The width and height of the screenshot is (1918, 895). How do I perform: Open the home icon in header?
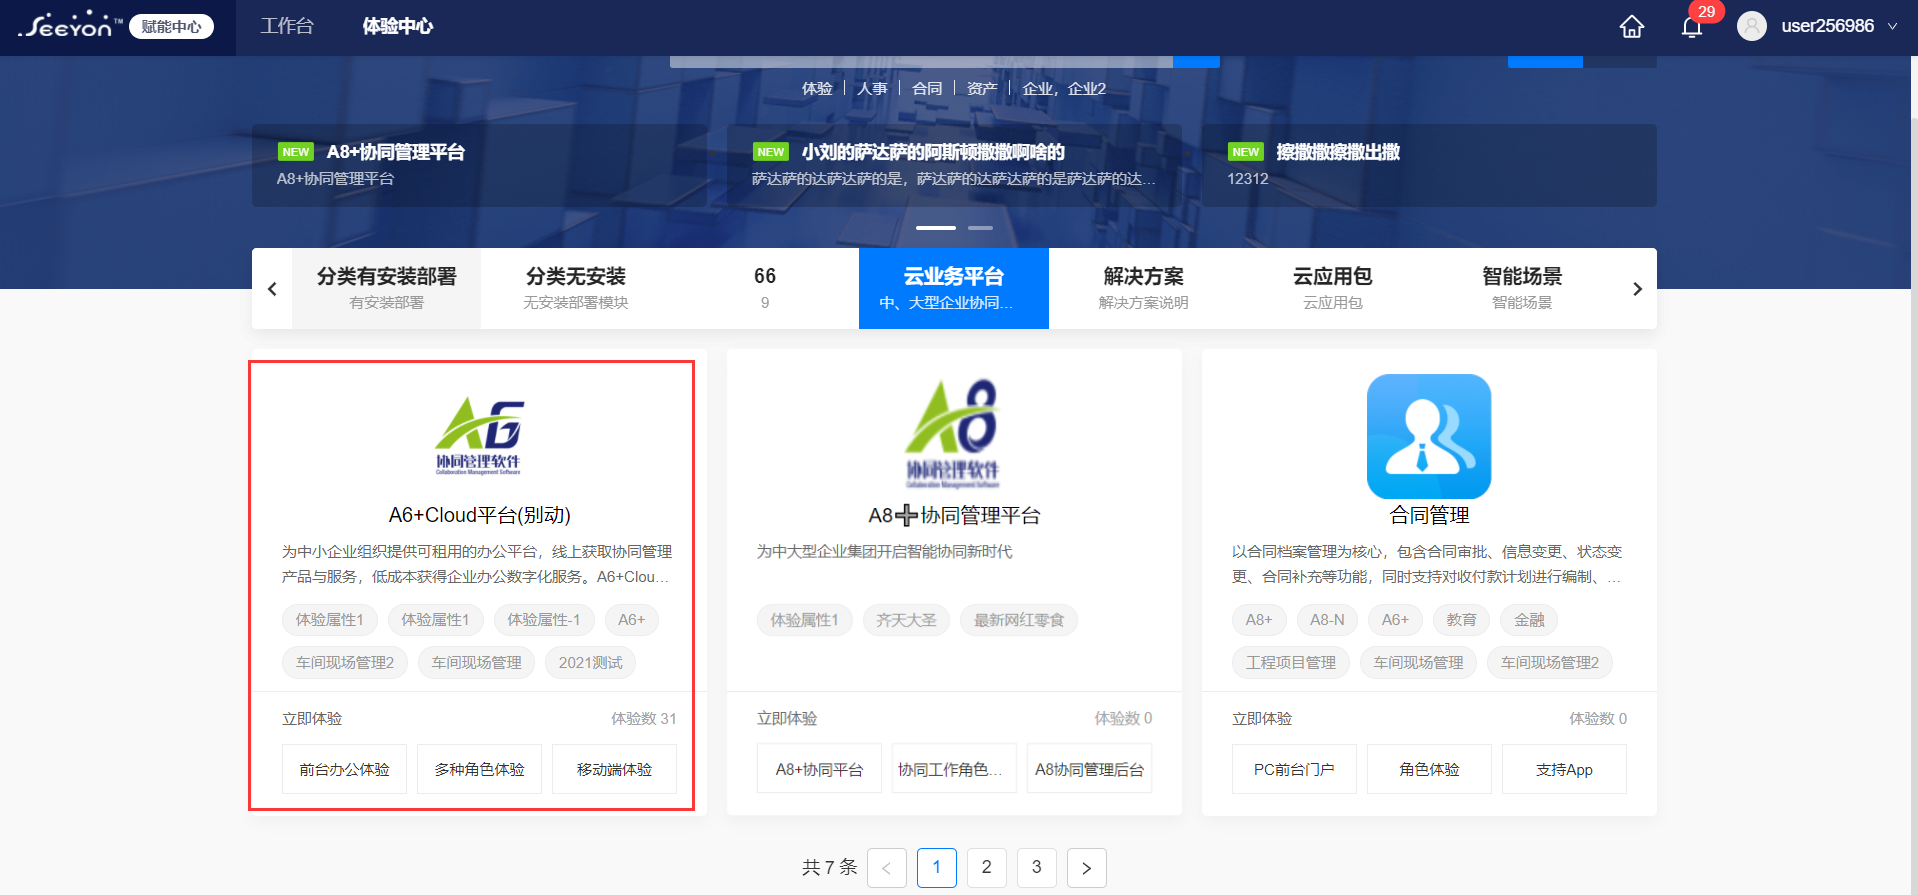[x=1632, y=27]
